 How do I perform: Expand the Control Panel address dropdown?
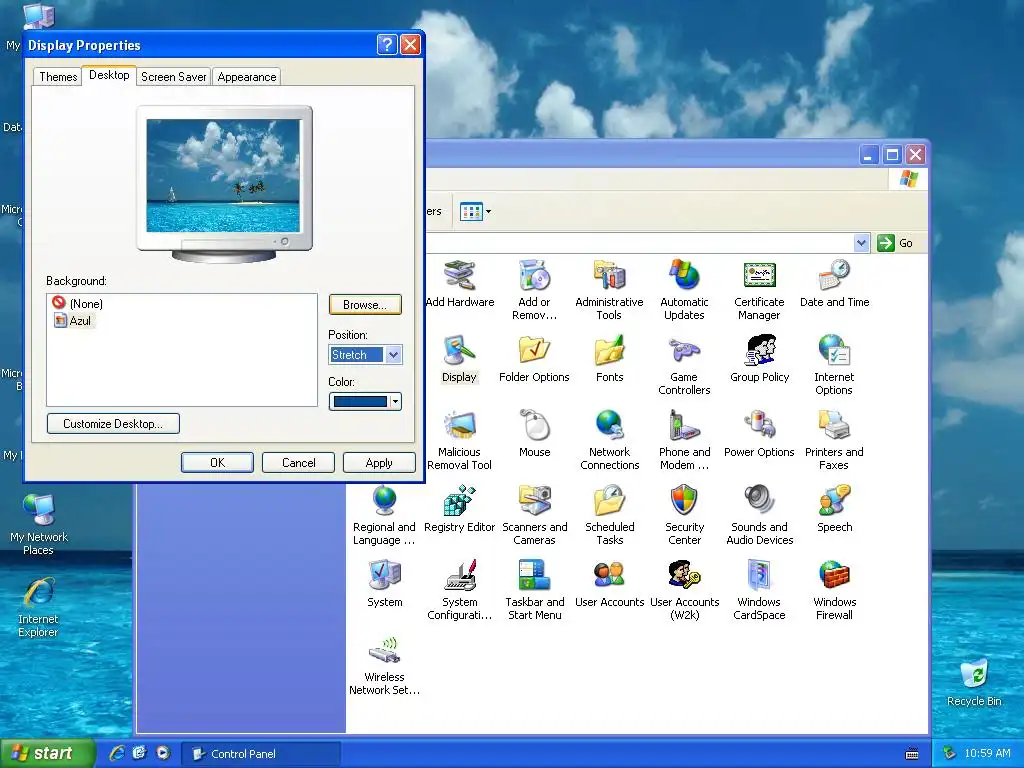coord(861,243)
